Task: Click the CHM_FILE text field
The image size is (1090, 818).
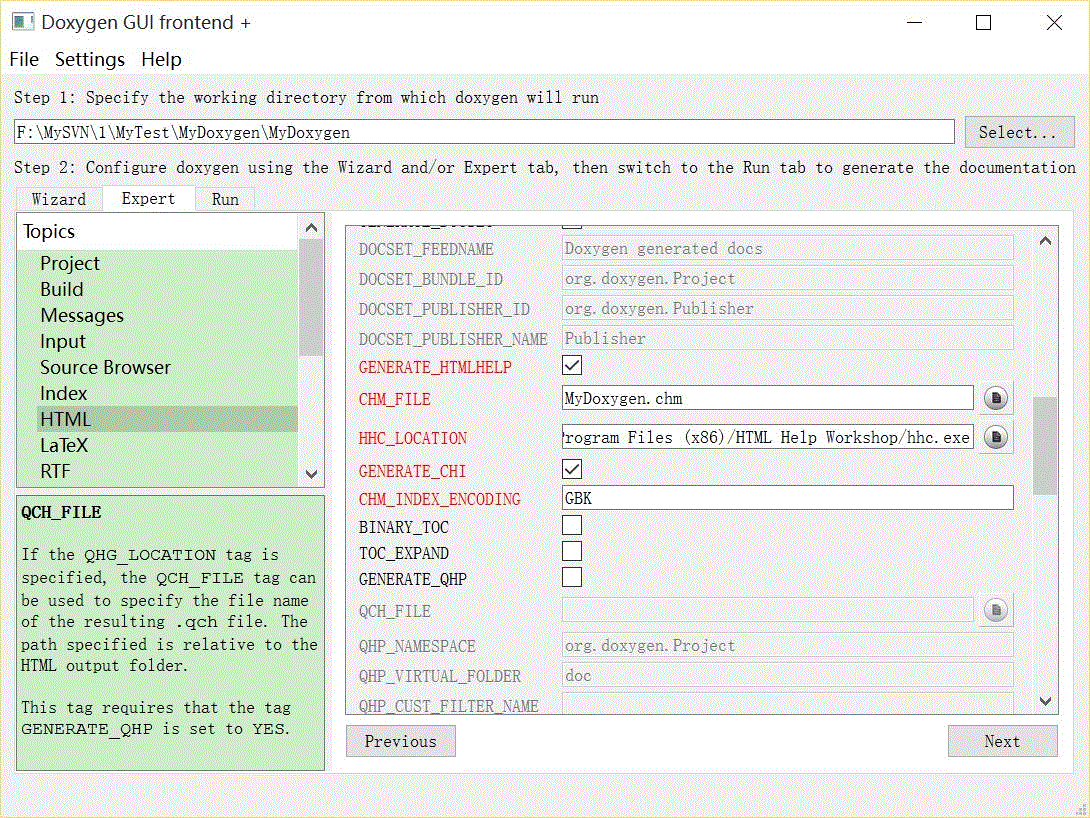Action: 767,398
